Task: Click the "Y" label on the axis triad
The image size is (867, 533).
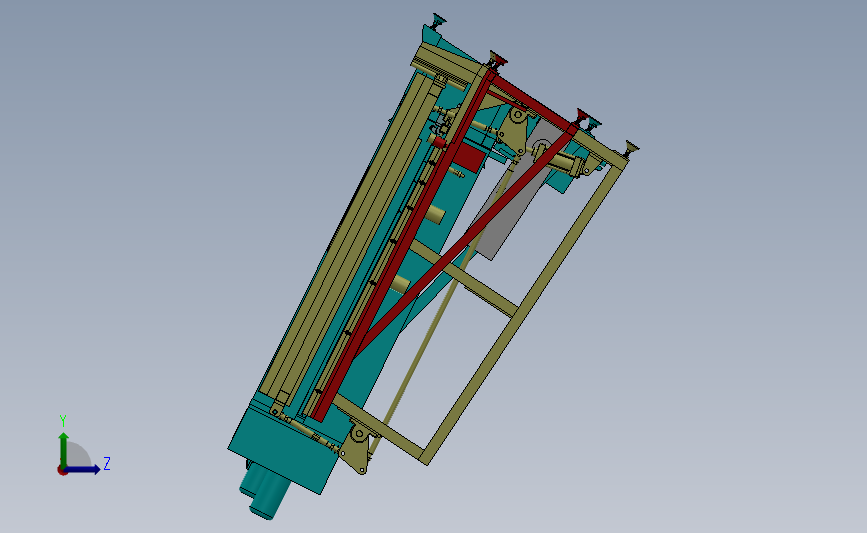Action: (63, 421)
